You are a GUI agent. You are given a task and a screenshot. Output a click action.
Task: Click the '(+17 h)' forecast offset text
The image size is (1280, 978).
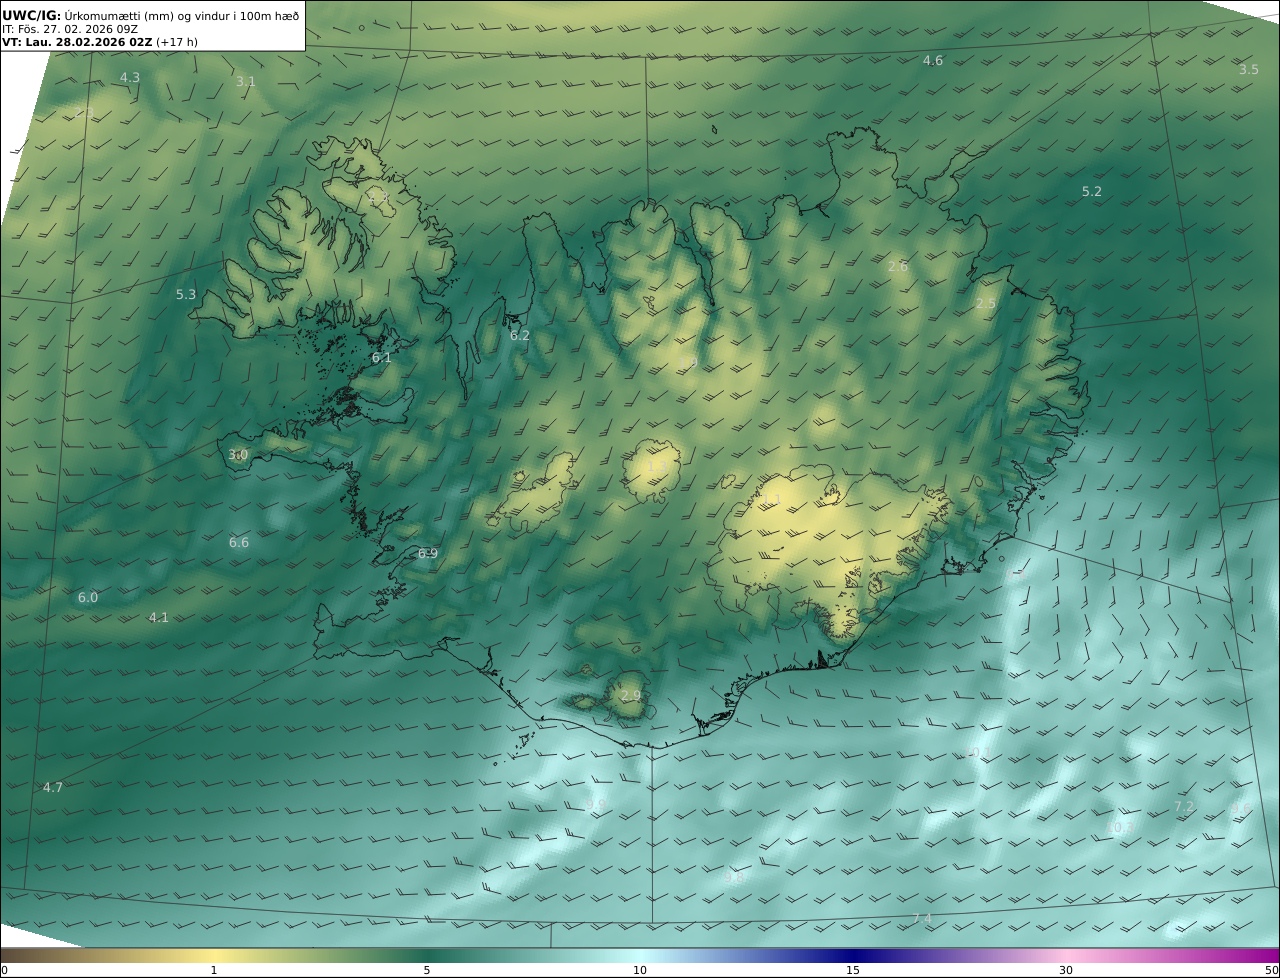177,43
